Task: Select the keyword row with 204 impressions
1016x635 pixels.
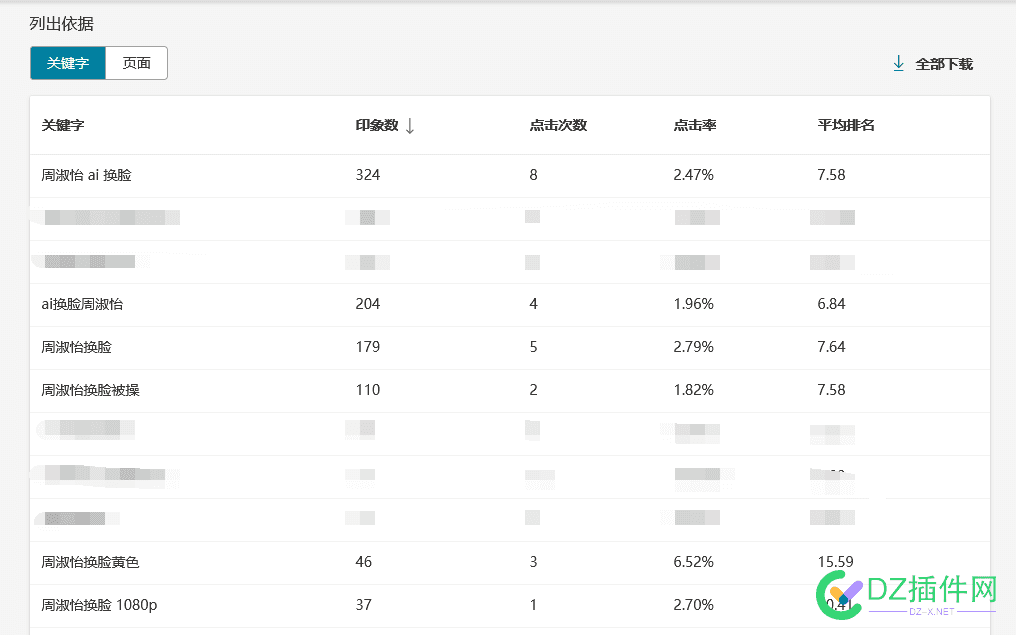Action: (x=510, y=305)
